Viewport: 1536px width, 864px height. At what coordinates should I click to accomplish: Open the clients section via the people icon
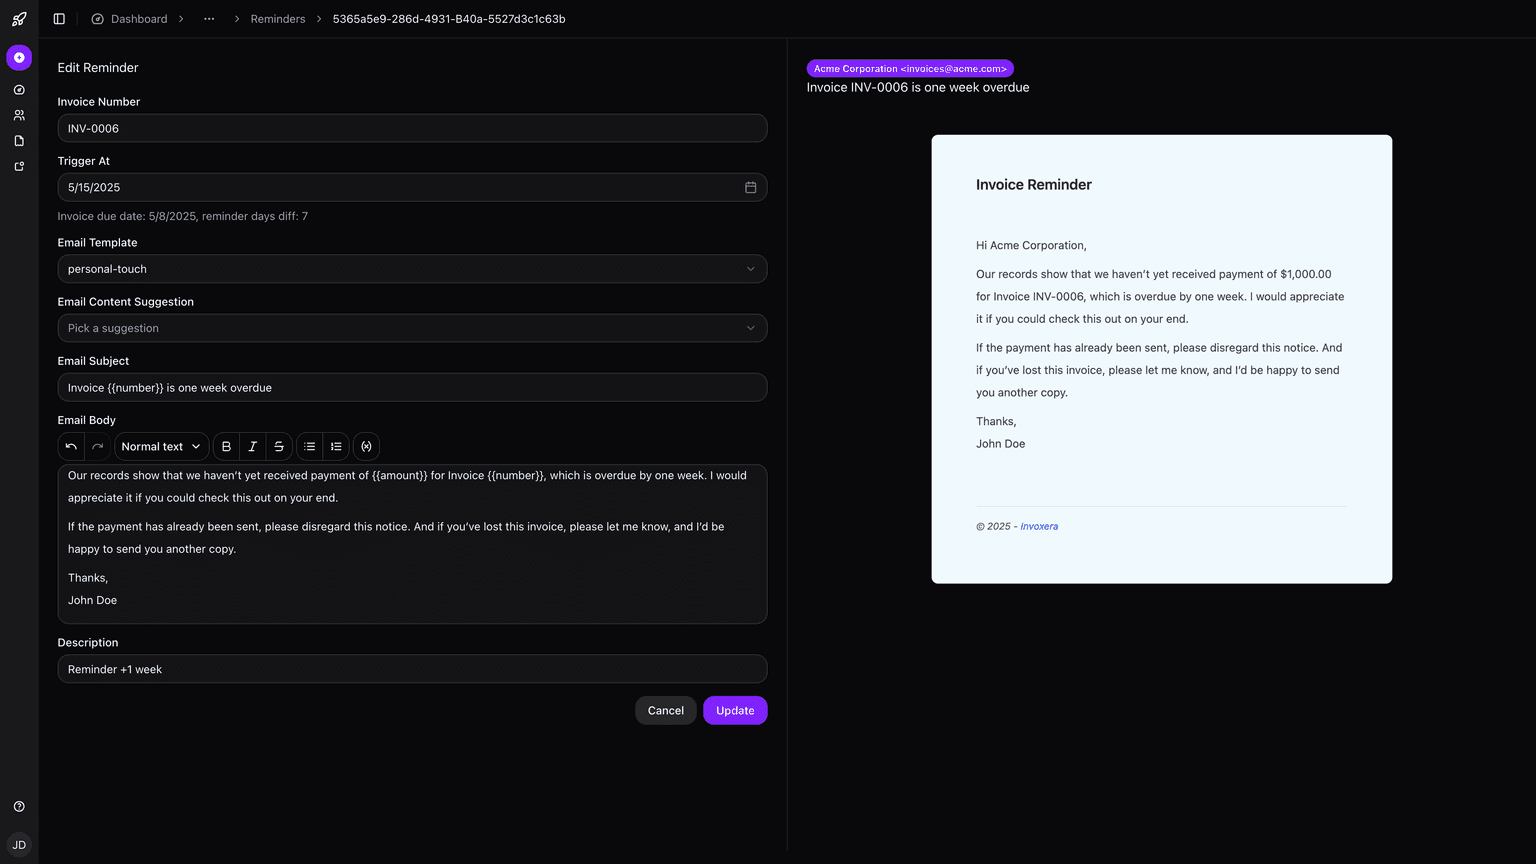[x=18, y=115]
